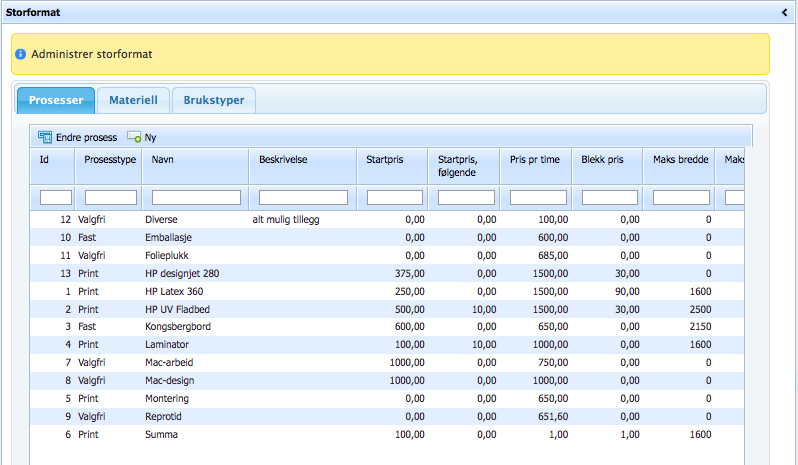The image size is (798, 465).
Task: Collapse the Storformat panel arrow
Action: tap(785, 12)
